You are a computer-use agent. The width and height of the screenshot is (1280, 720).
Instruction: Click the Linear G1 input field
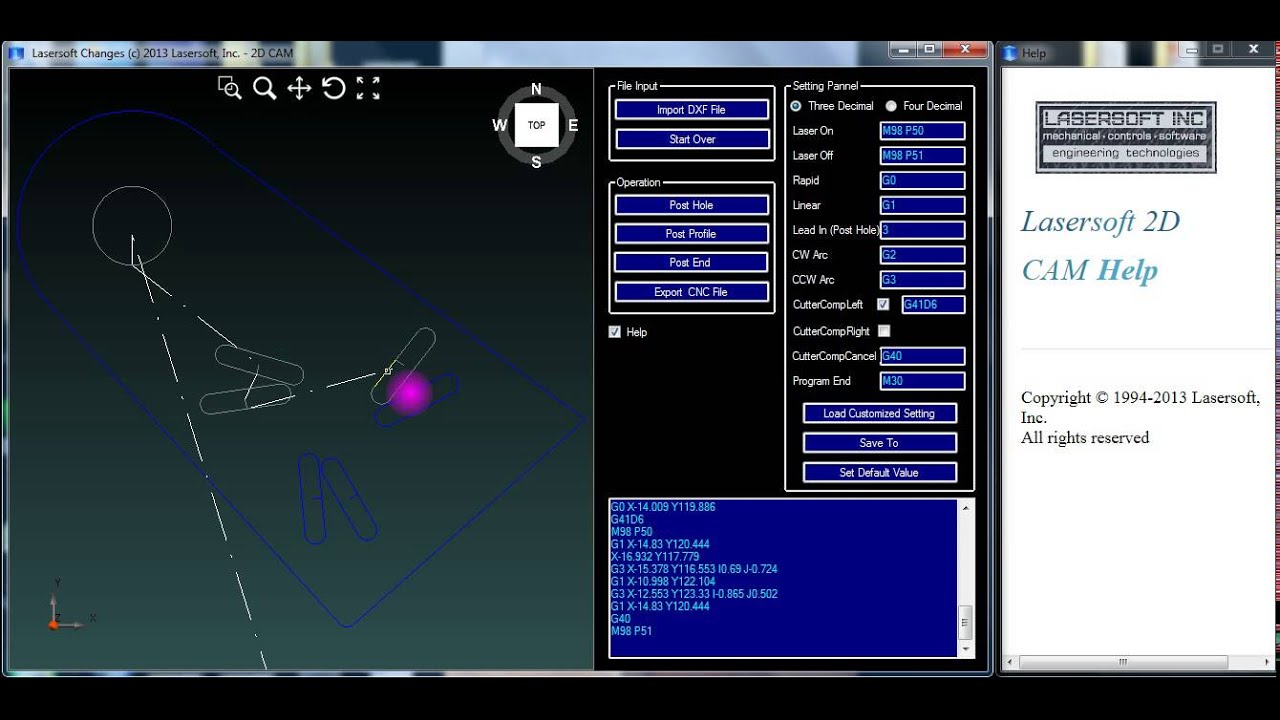point(922,206)
